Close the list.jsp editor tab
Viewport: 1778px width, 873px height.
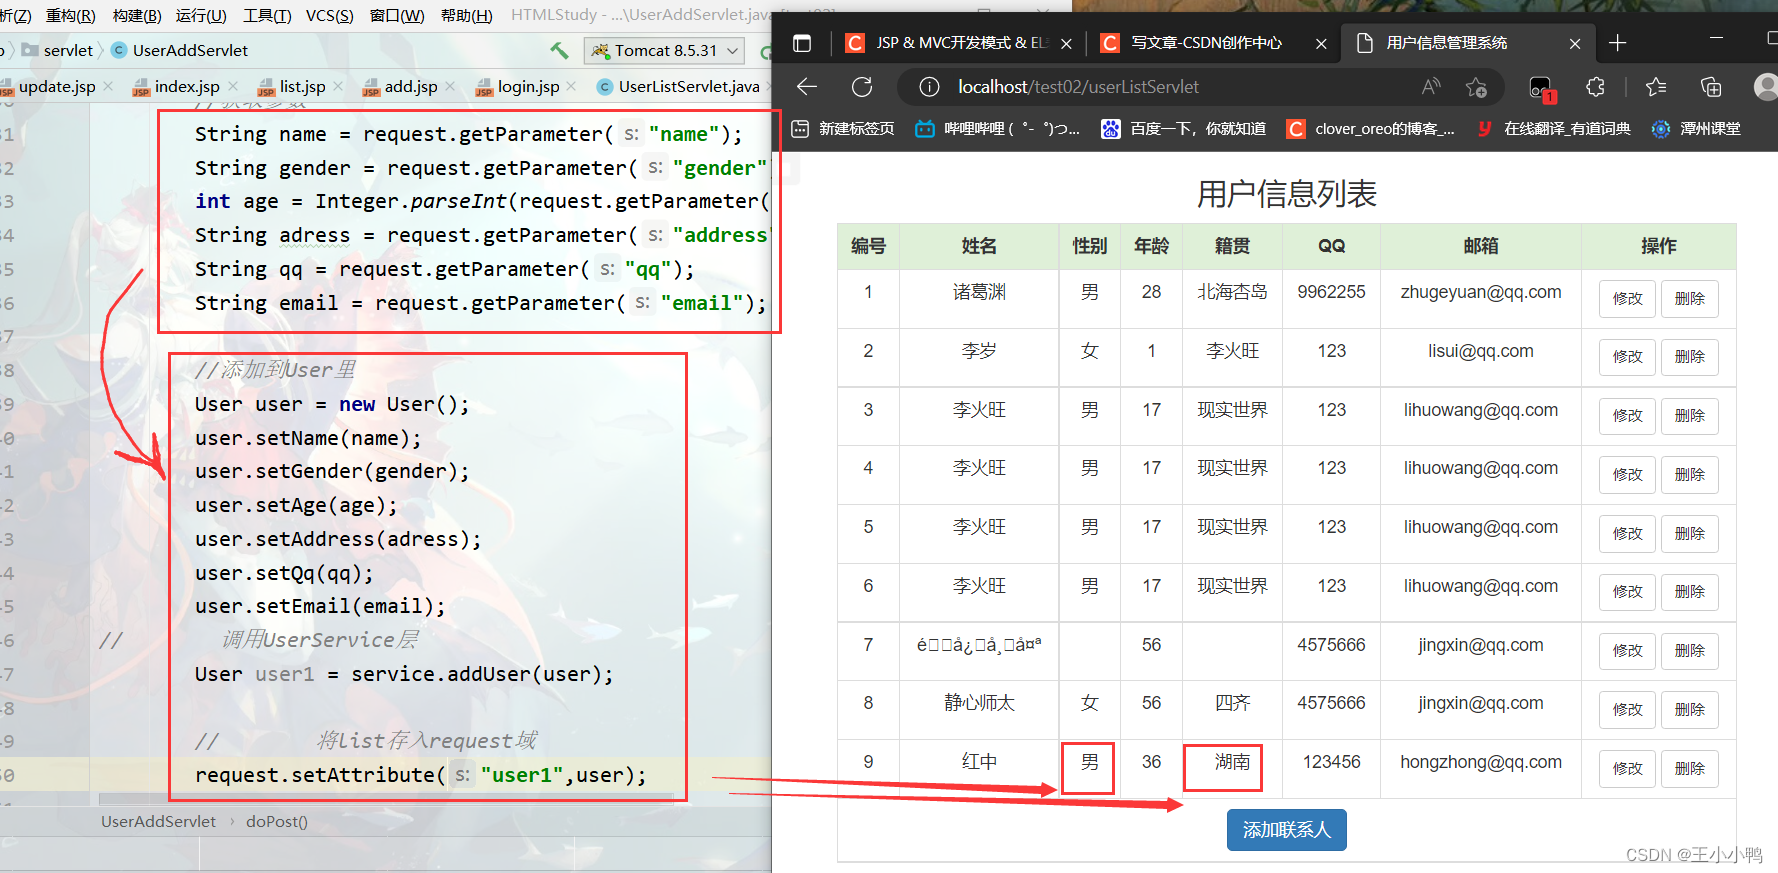(x=338, y=86)
